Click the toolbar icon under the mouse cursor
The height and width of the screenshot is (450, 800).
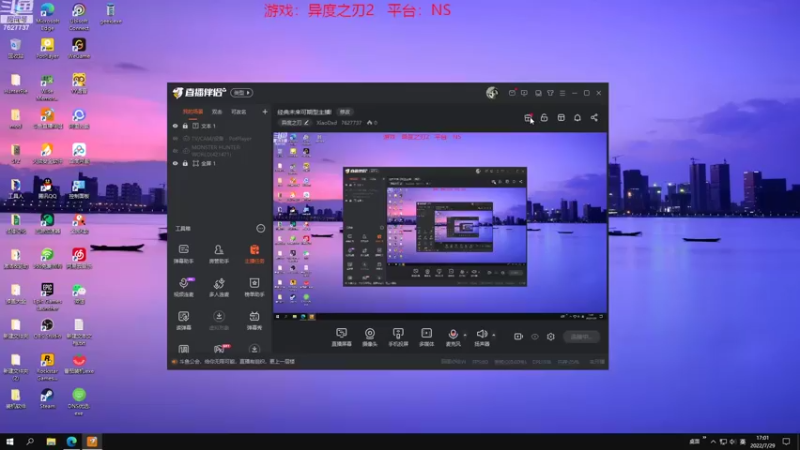(528, 118)
